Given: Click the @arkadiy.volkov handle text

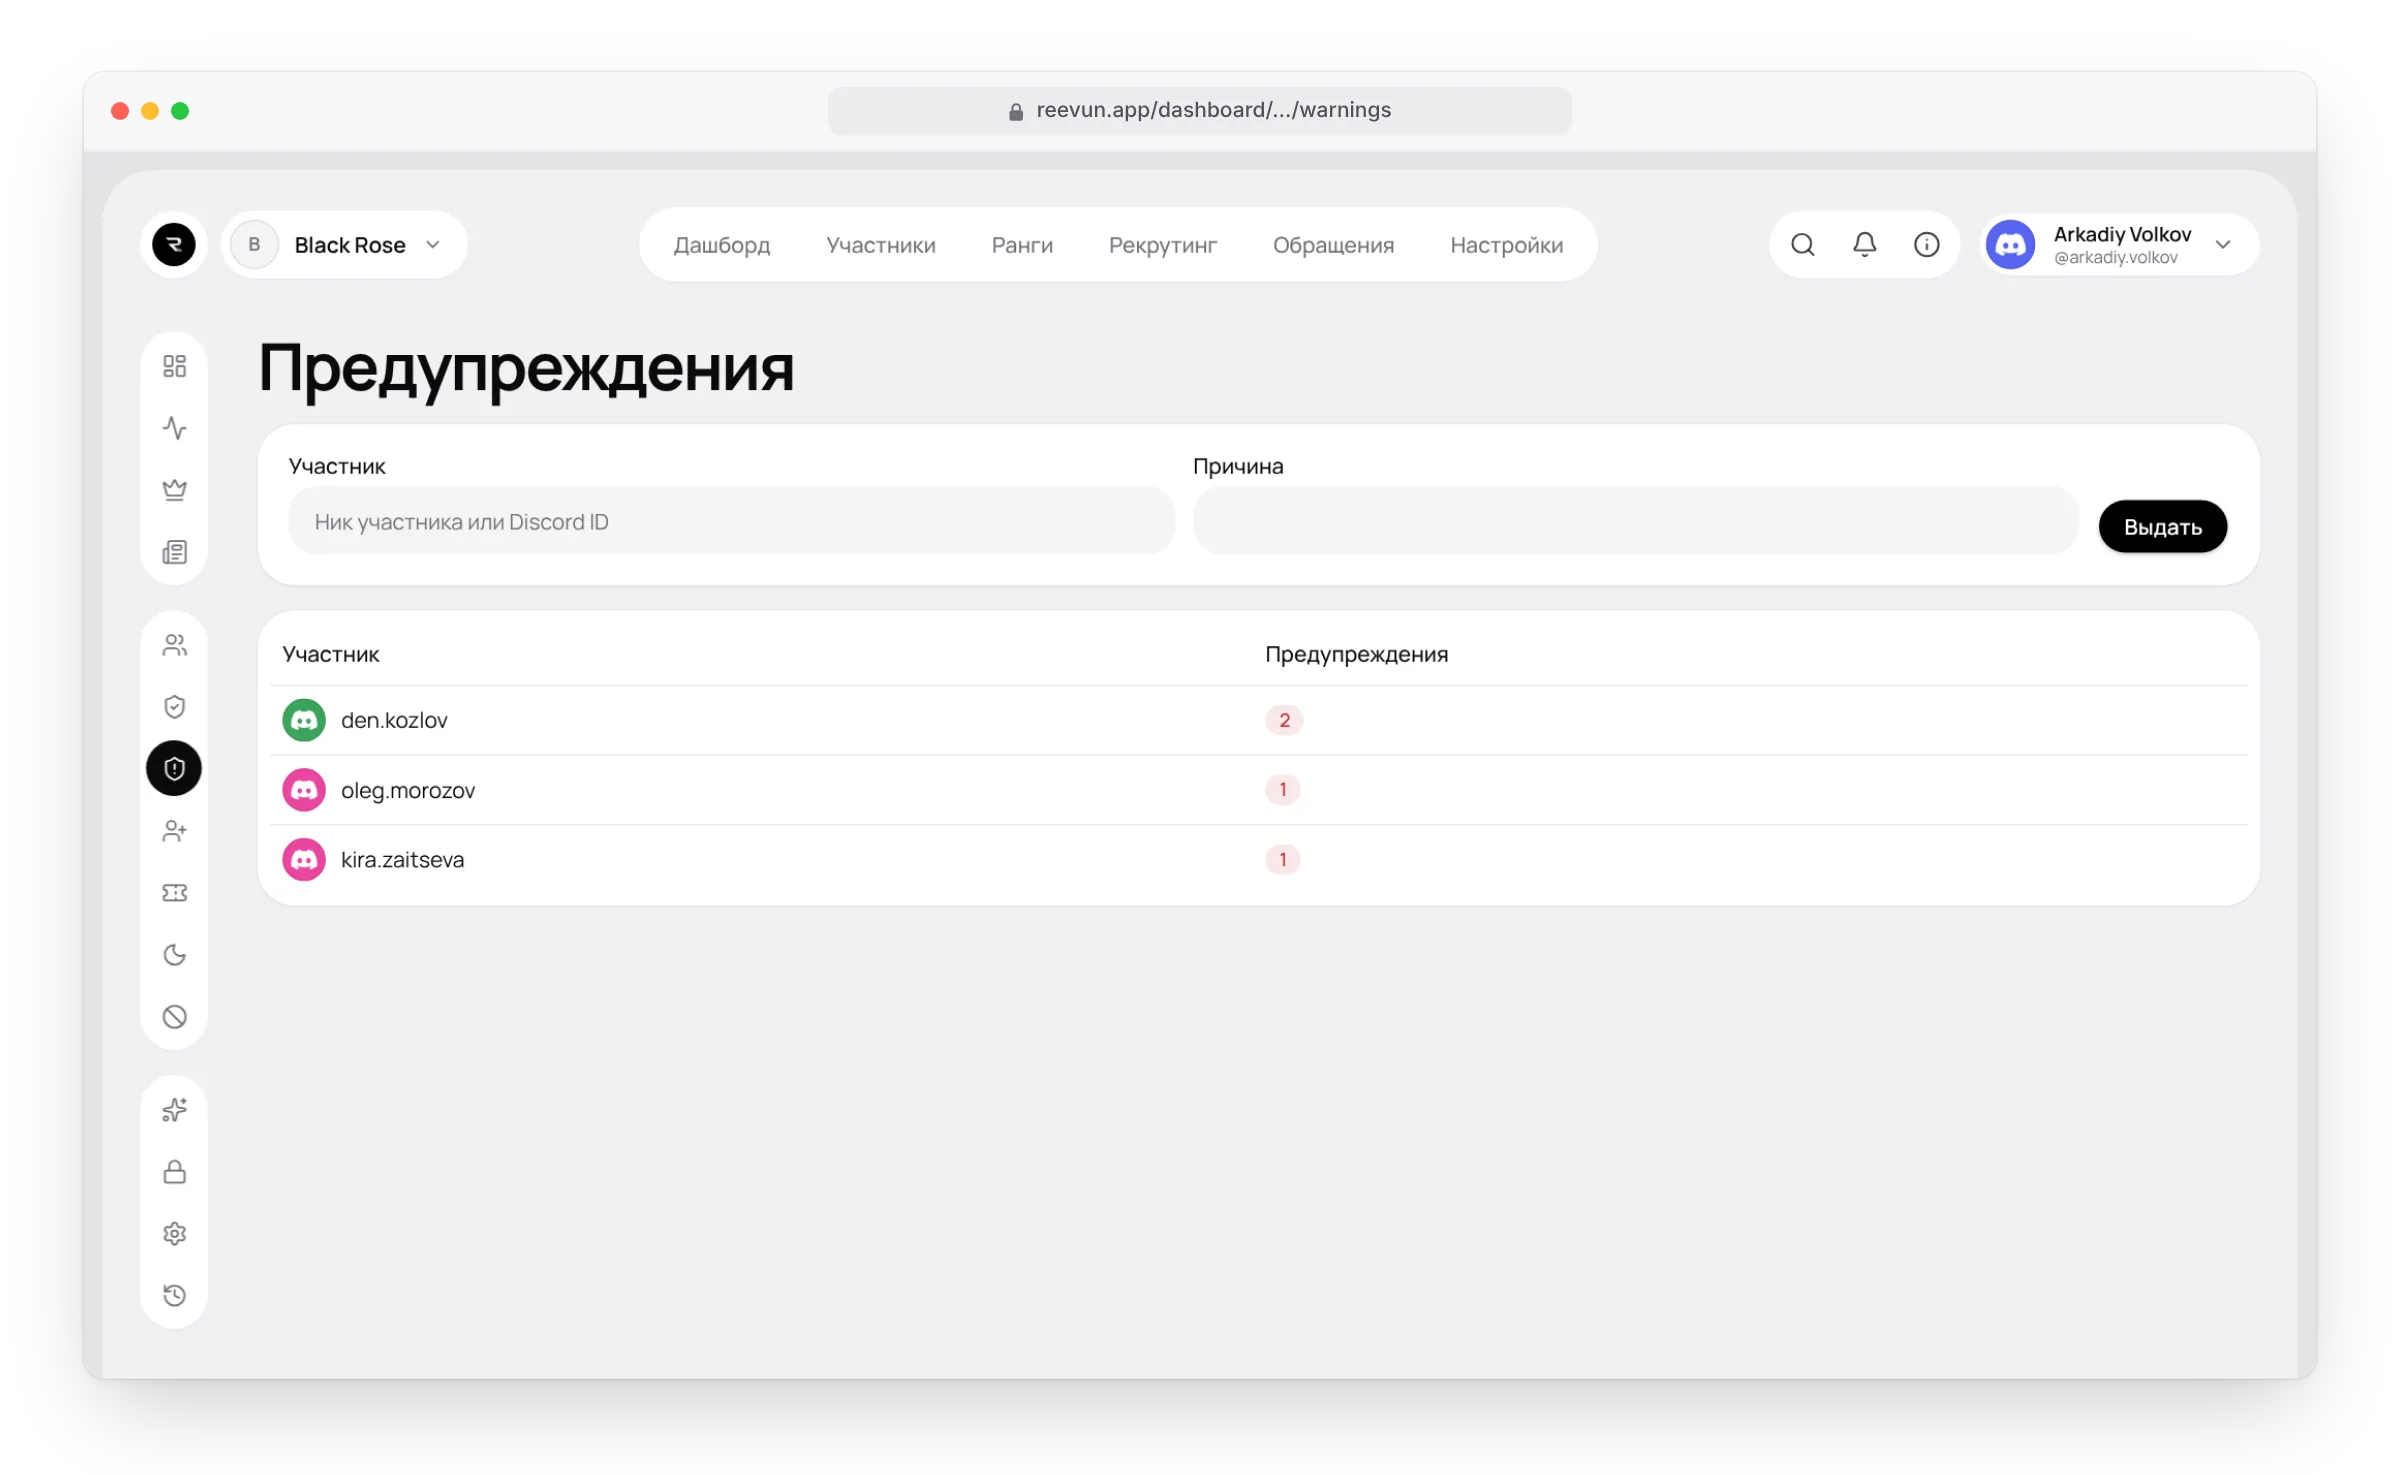Looking at the screenshot, I should pos(2115,258).
